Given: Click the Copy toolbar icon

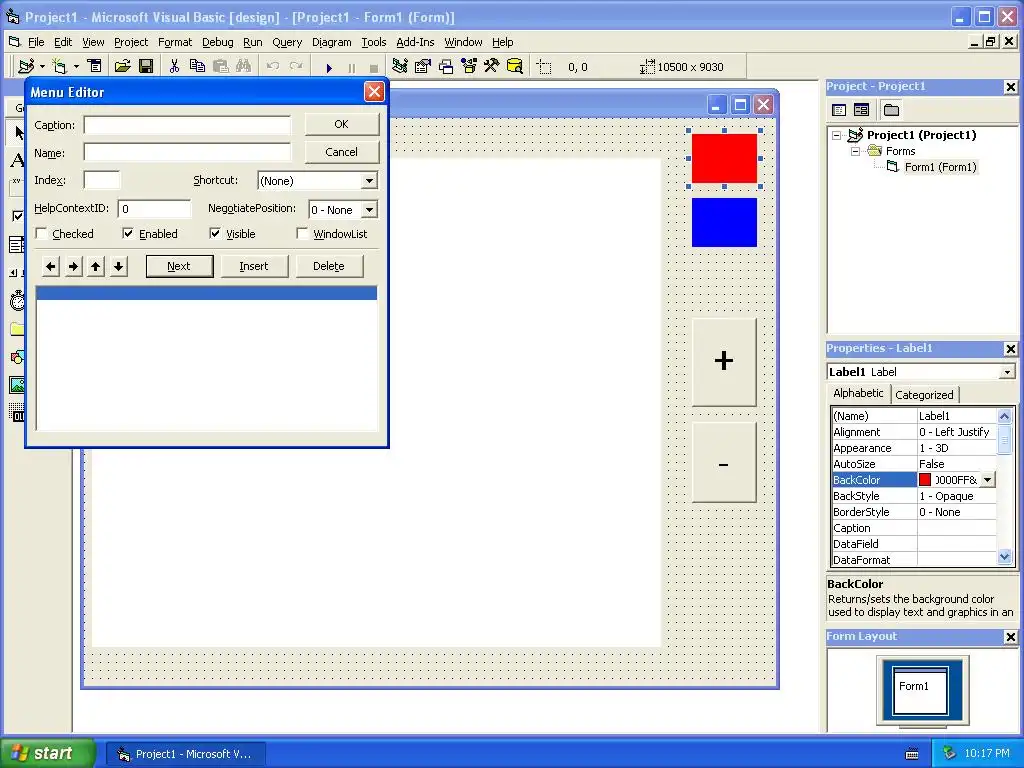Looking at the screenshot, I should pos(197,67).
